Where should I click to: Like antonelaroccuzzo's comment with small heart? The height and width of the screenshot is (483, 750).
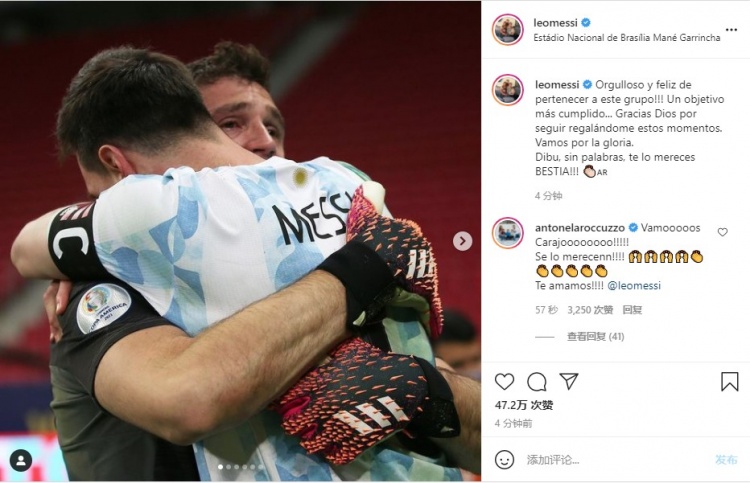click(722, 232)
